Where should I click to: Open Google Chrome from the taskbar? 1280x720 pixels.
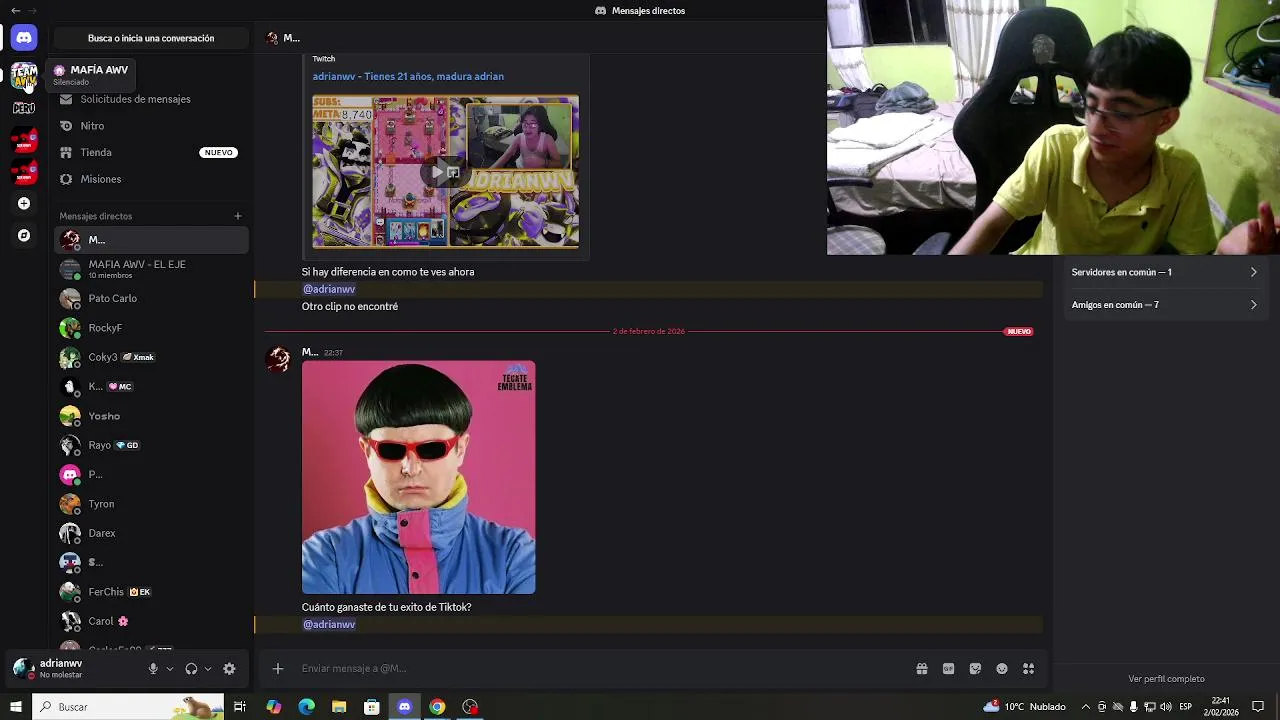(437, 707)
